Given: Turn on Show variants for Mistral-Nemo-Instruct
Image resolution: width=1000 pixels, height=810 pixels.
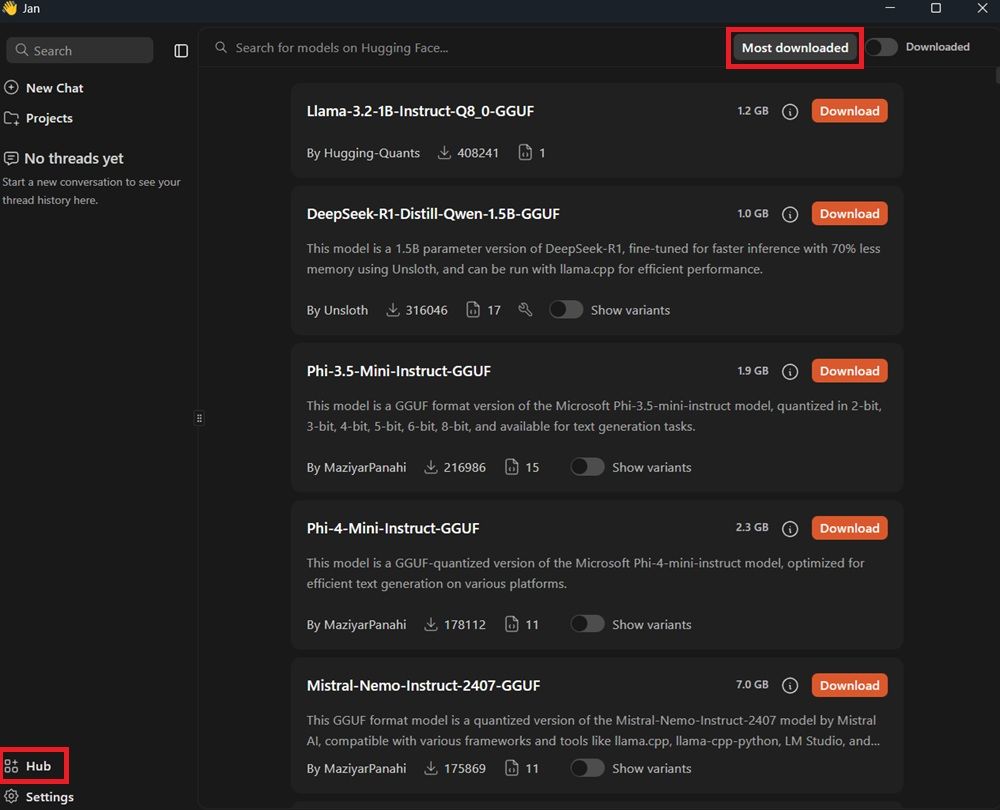Looking at the screenshot, I should 587,768.
